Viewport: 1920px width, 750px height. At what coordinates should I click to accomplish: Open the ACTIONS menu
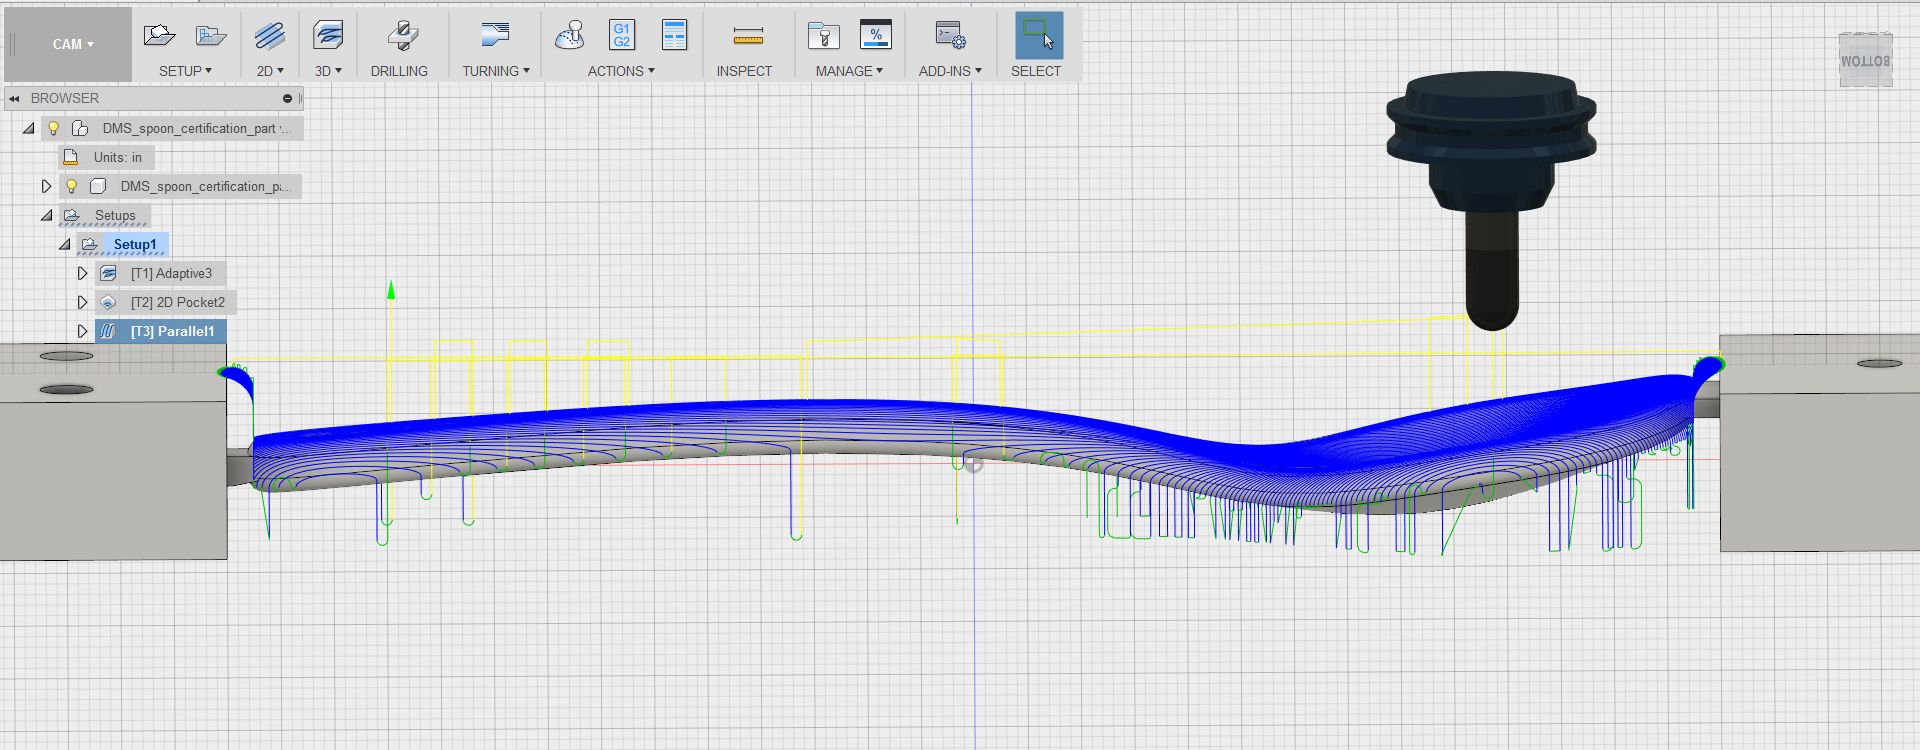621,71
